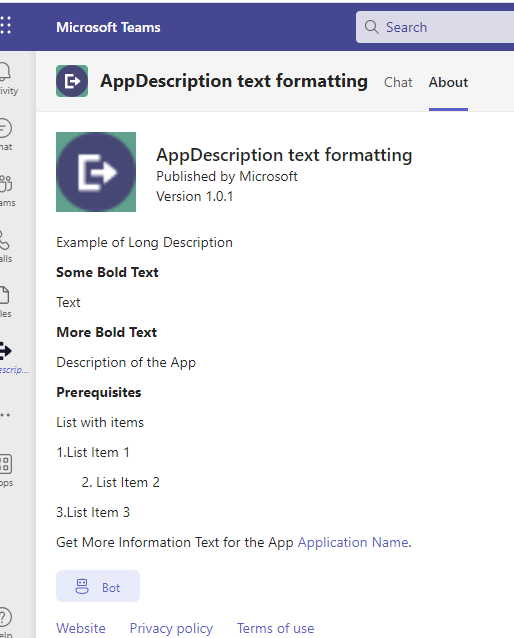Image resolution: width=514 pixels, height=638 pixels.
Task: Go to Chat in the left sidebar
Action: (x=6, y=135)
